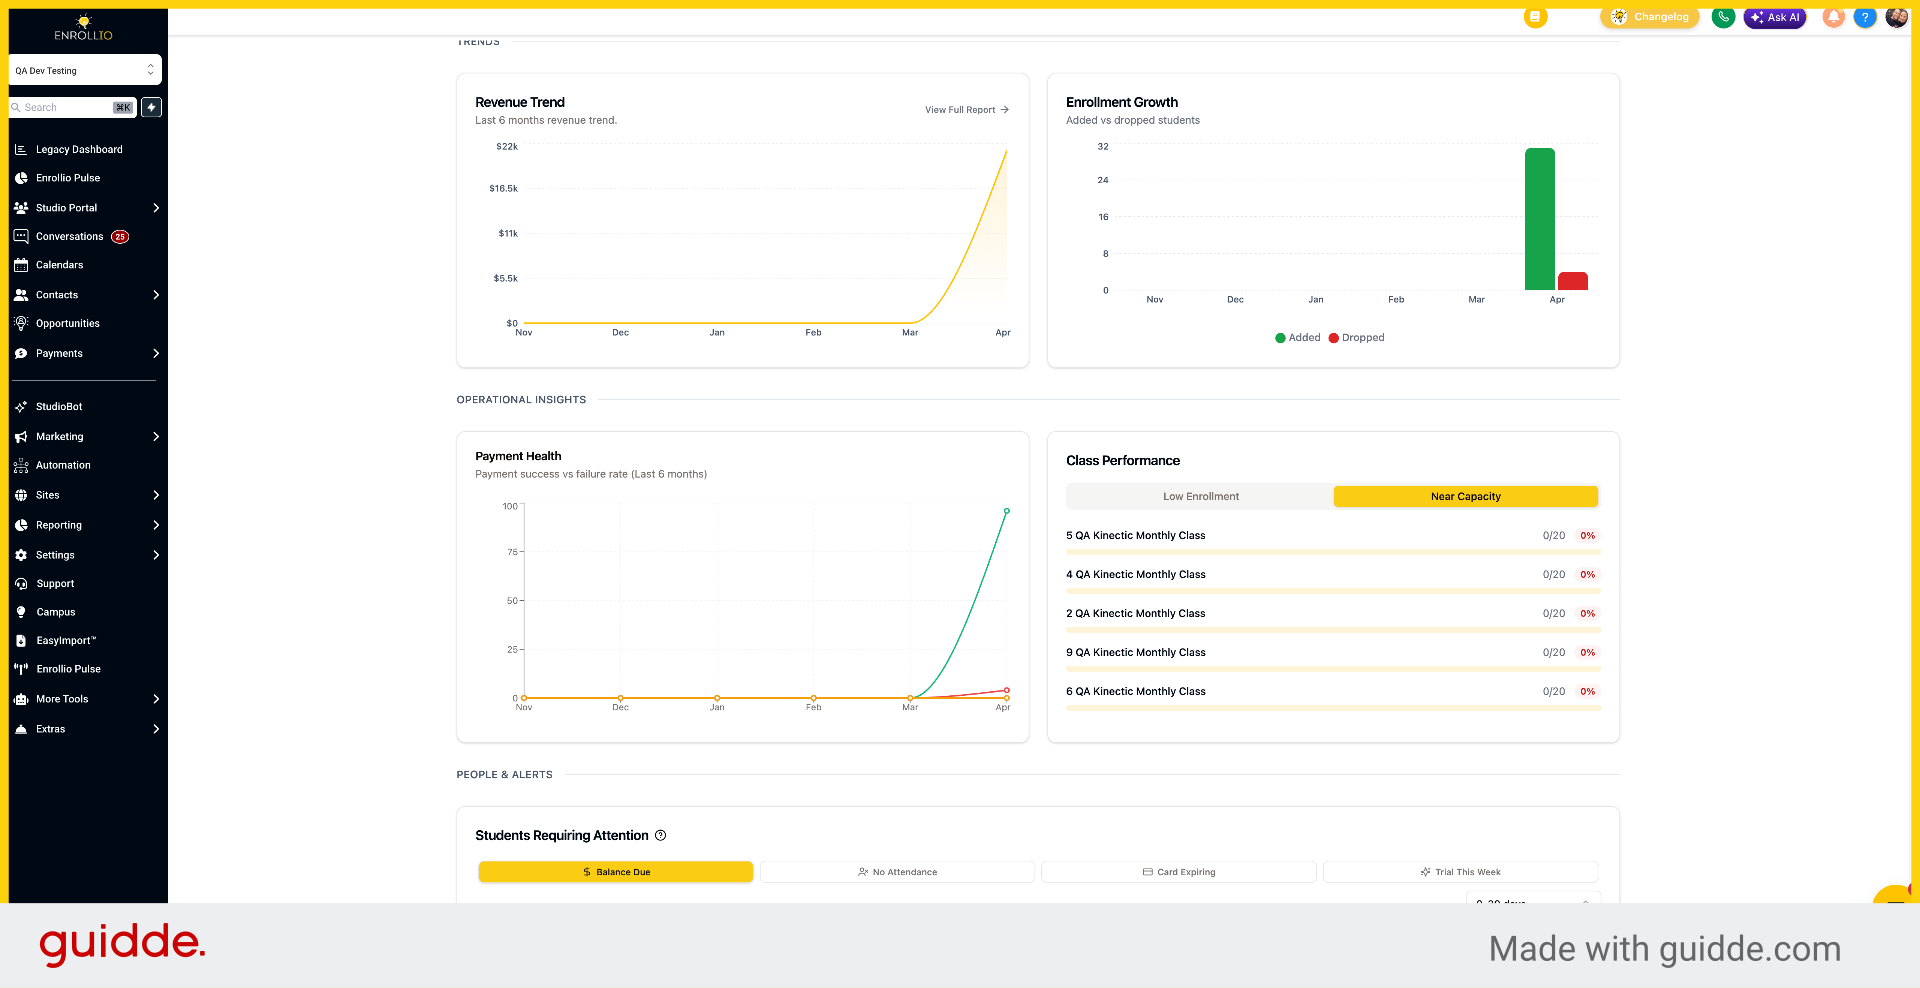The width and height of the screenshot is (1920, 988).
Task: Click the info icon beside Students Requiring Attention
Action: (x=660, y=836)
